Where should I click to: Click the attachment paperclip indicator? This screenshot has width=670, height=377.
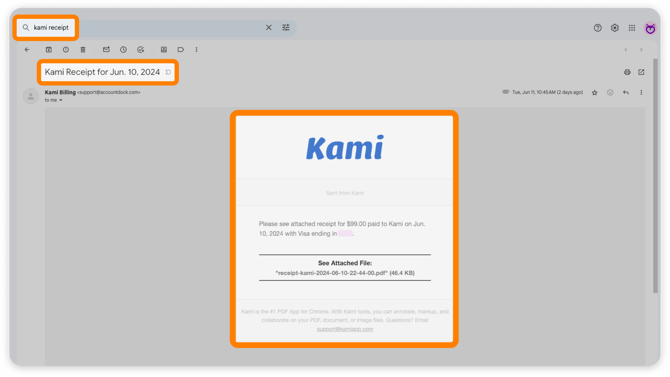(x=505, y=92)
